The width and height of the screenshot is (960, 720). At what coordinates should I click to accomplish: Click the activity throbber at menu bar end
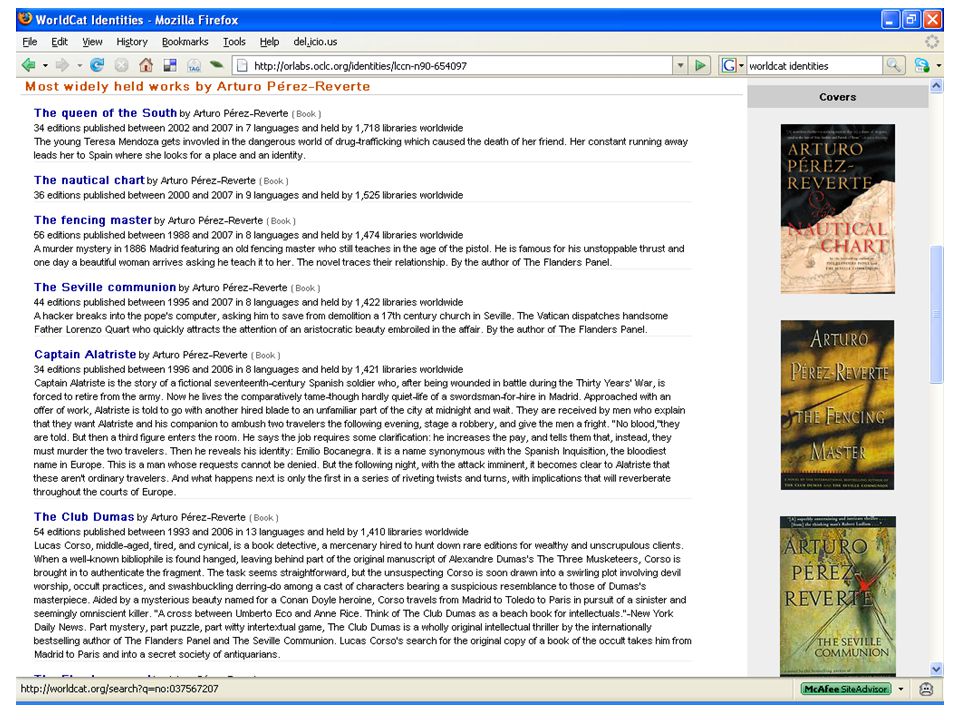point(932,42)
